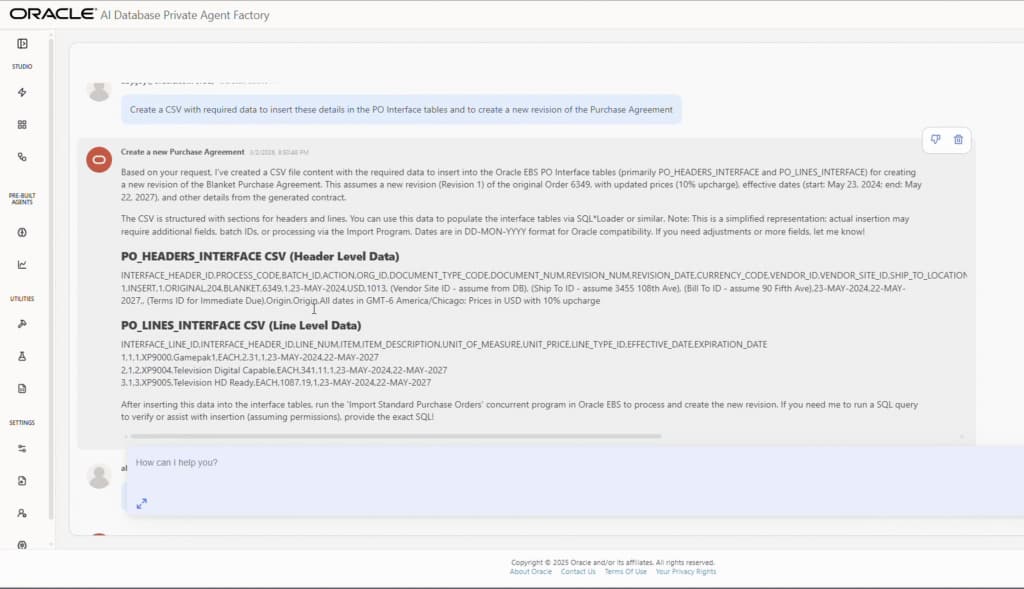The width and height of the screenshot is (1024, 589).
Task: Click the INTERFACE_LINE_ID column header line
Action: pos(444,344)
